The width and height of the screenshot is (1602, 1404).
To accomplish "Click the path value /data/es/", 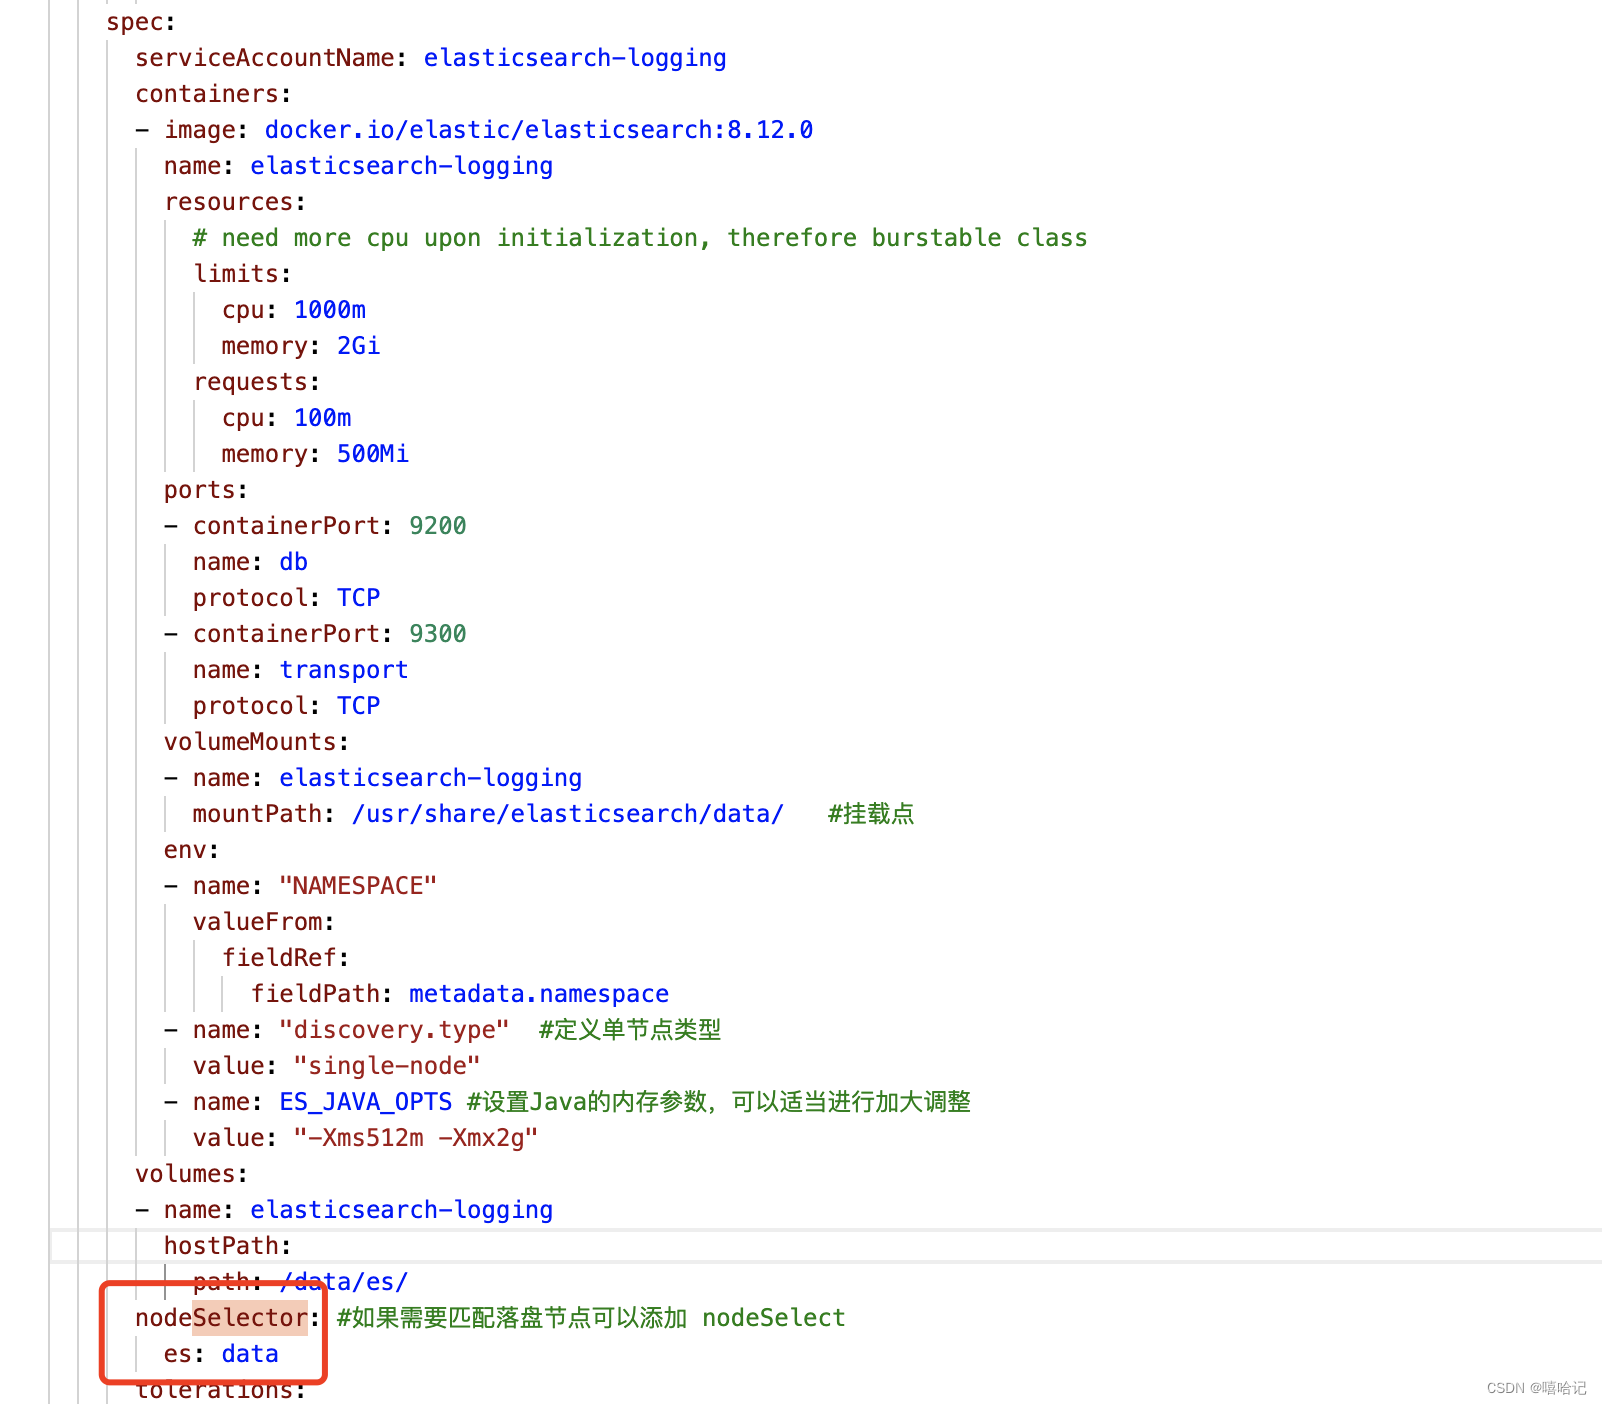I will point(345,1282).
